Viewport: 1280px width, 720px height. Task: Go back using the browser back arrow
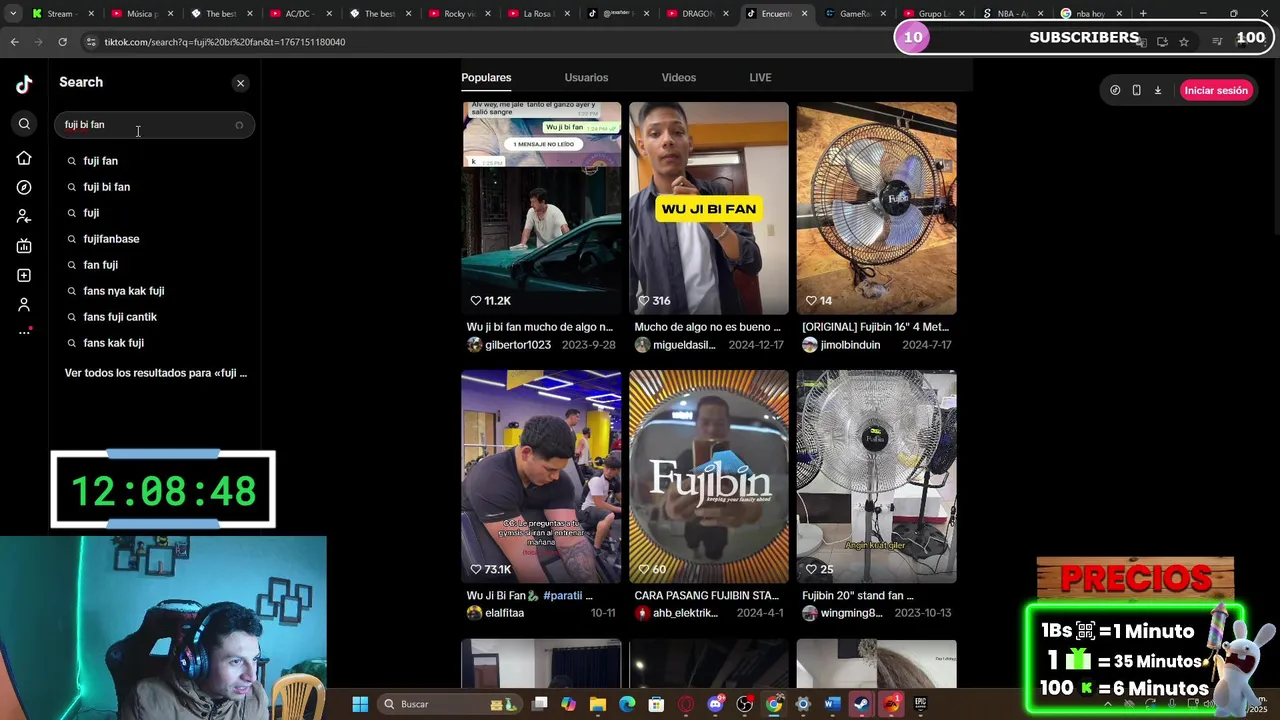[x=14, y=42]
